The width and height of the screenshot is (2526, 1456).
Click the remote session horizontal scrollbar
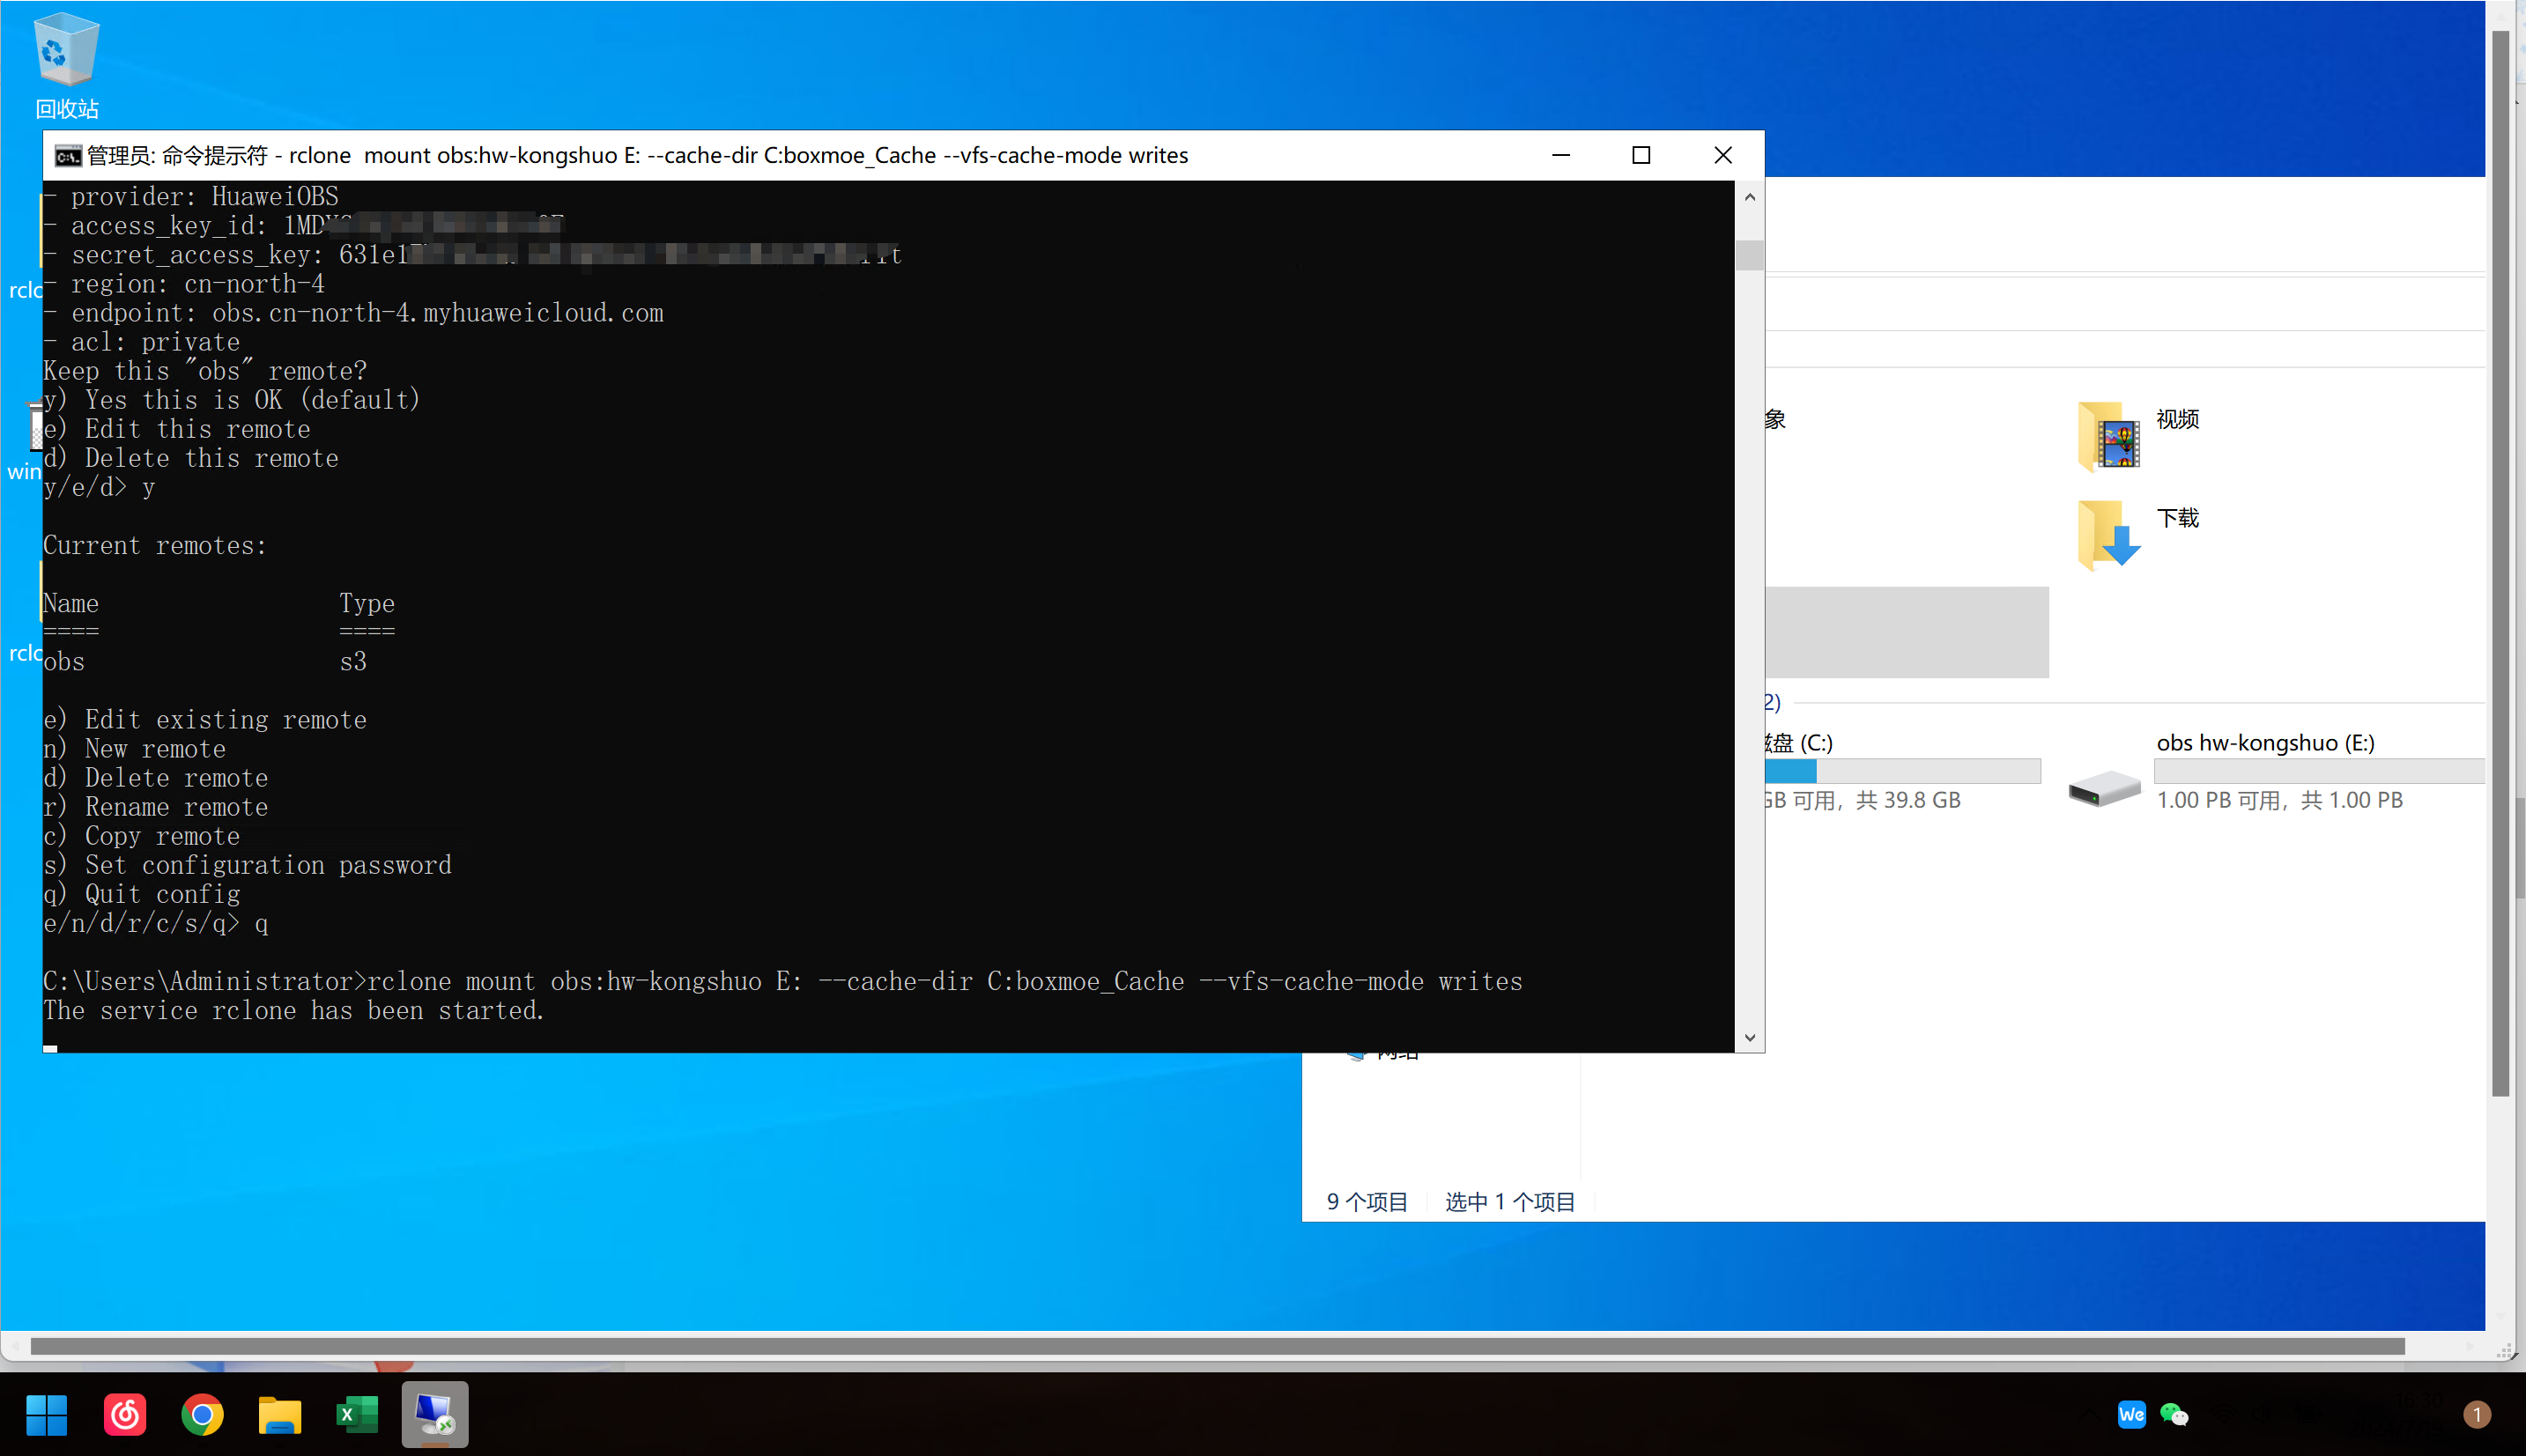(x=1216, y=1346)
